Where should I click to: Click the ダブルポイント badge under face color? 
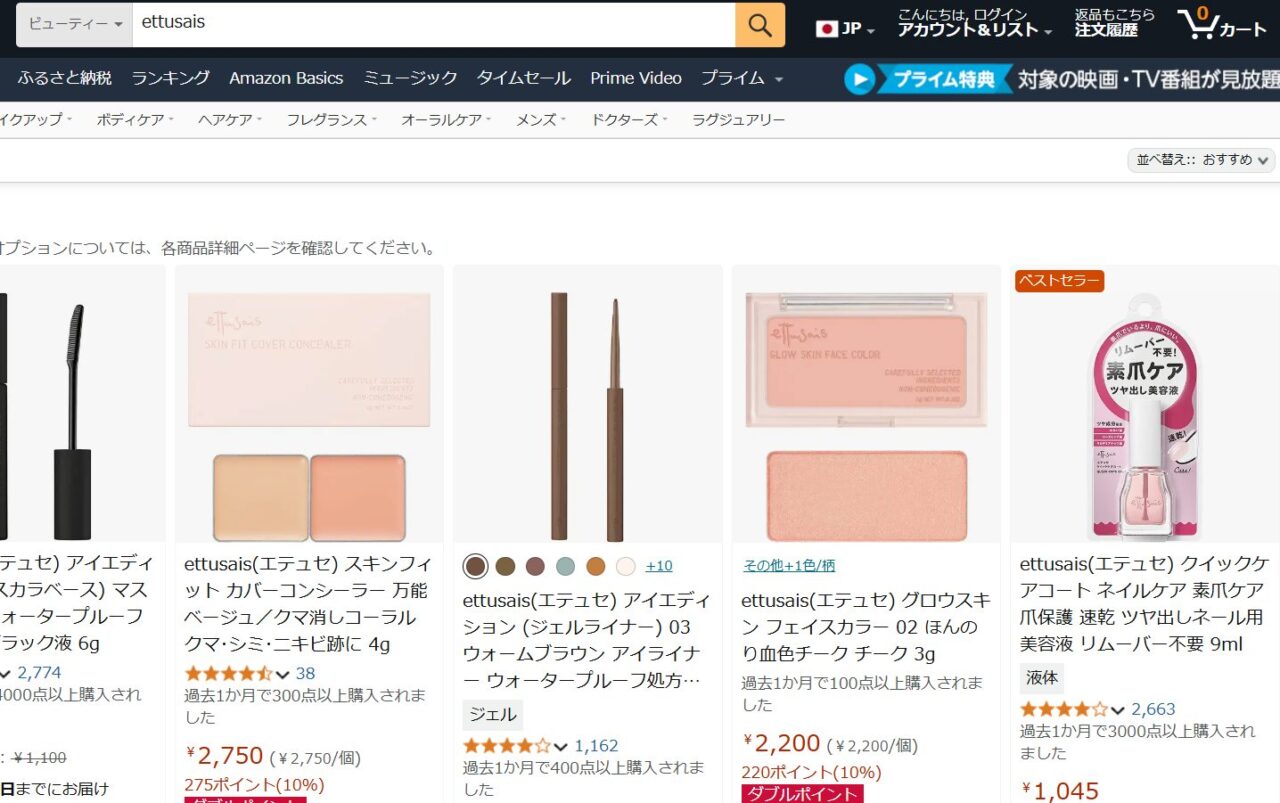(x=802, y=794)
